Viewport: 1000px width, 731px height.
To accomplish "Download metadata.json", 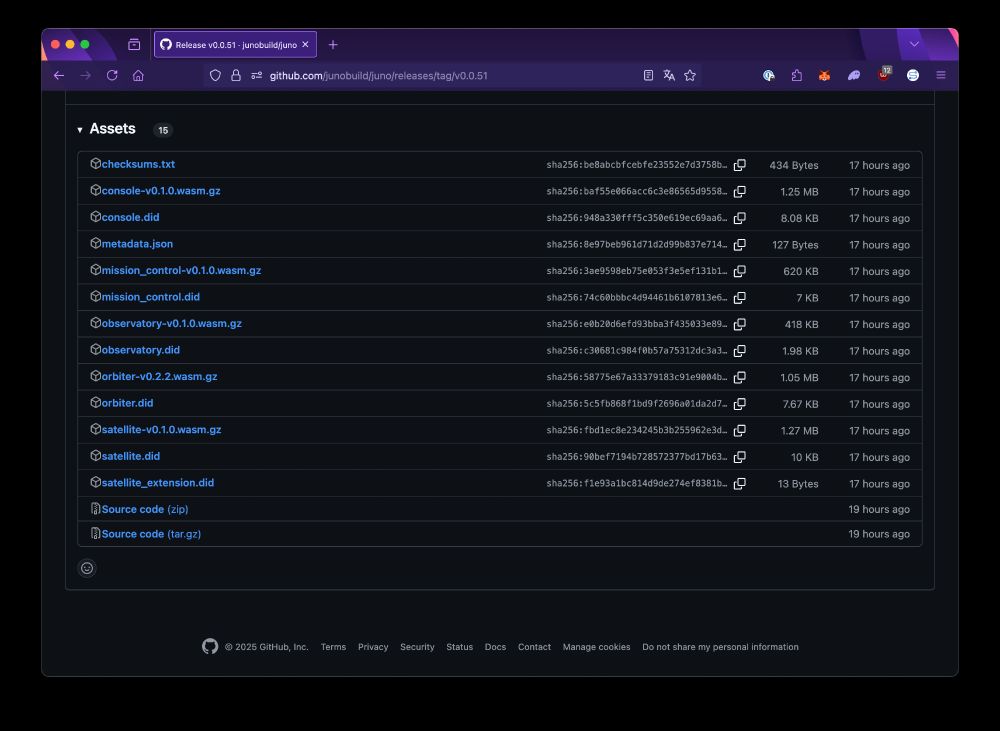I will pos(137,244).
